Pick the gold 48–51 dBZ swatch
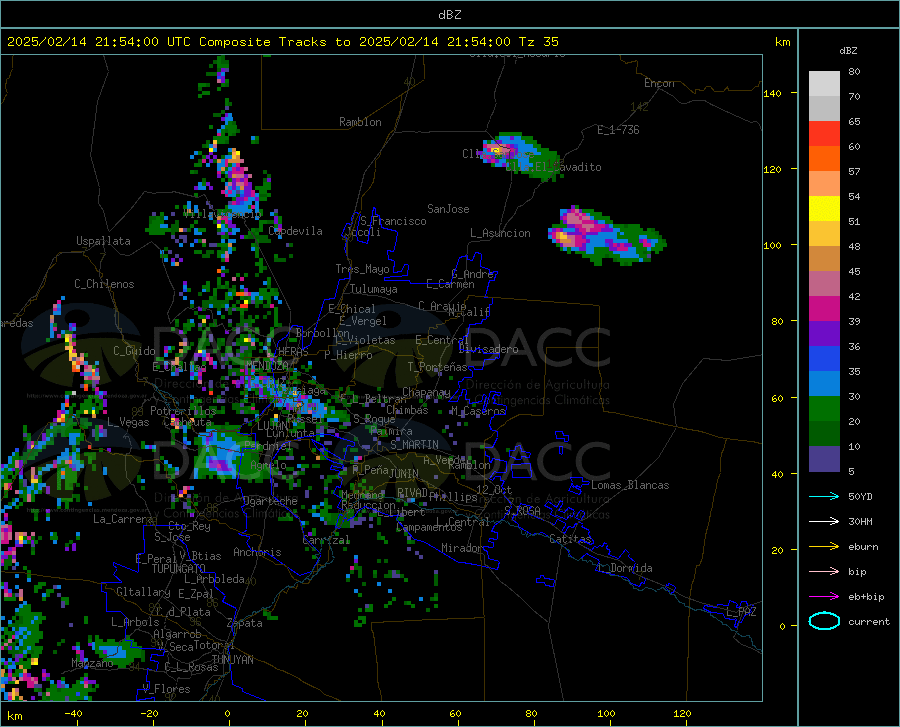 (824, 234)
